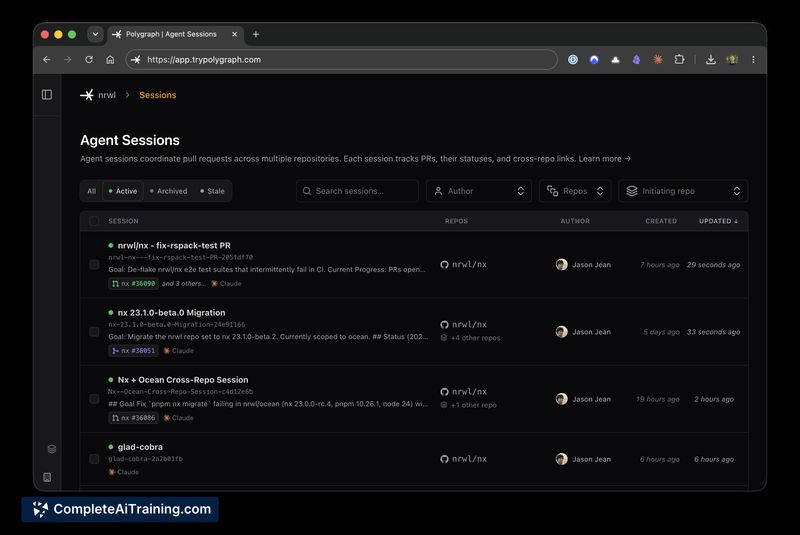This screenshot has width=800, height=535.
Task: Click '+1 other repo' text
Action: point(473,405)
